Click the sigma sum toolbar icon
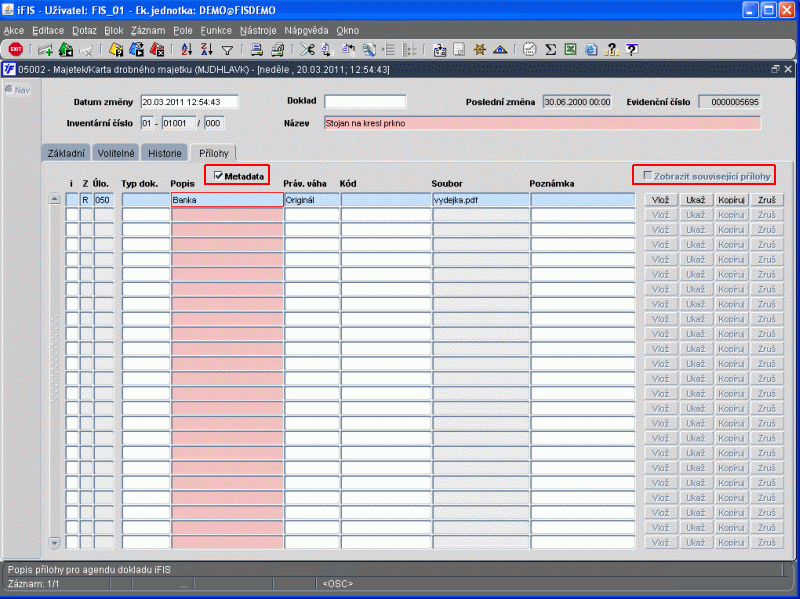 click(x=550, y=49)
